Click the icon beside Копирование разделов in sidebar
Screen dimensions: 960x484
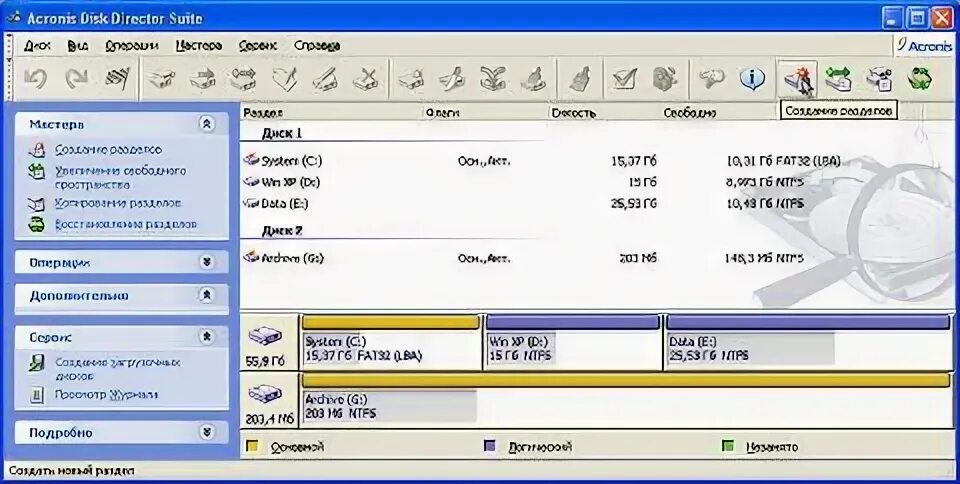(x=37, y=204)
